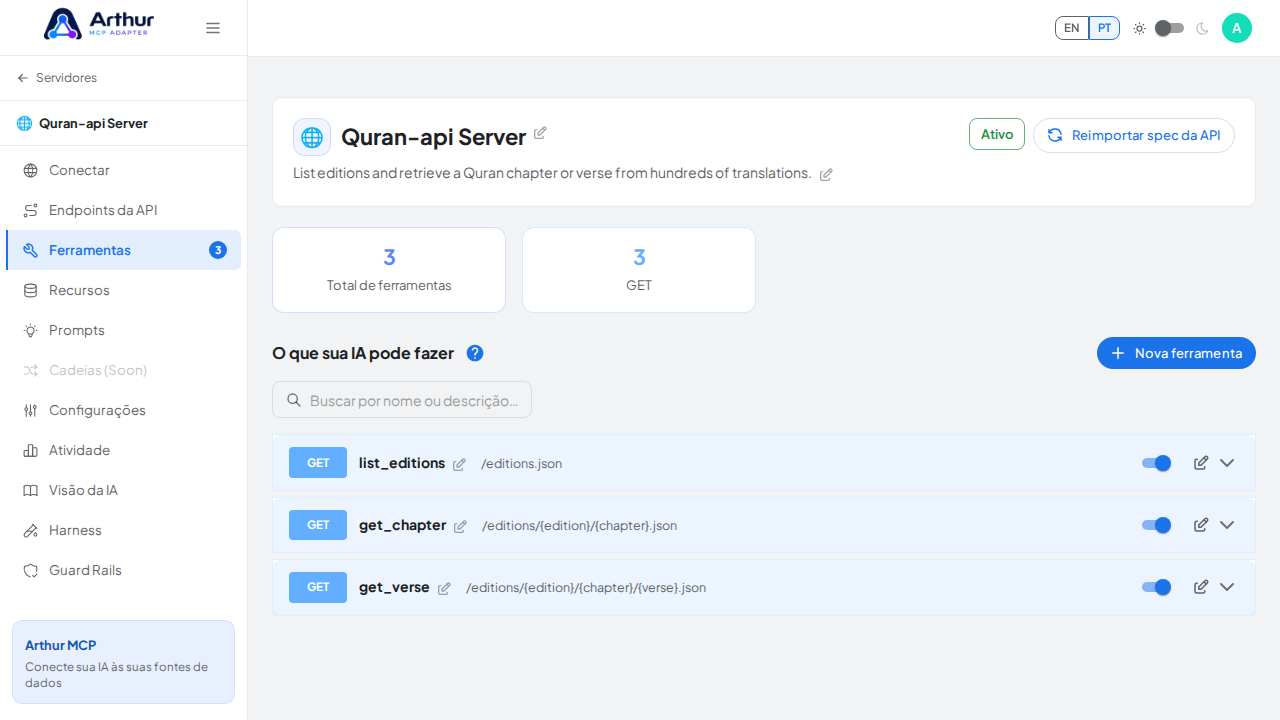Image resolution: width=1280 pixels, height=720 pixels.
Task: Edit the Quran-api Server title
Action: pyautogui.click(x=540, y=133)
